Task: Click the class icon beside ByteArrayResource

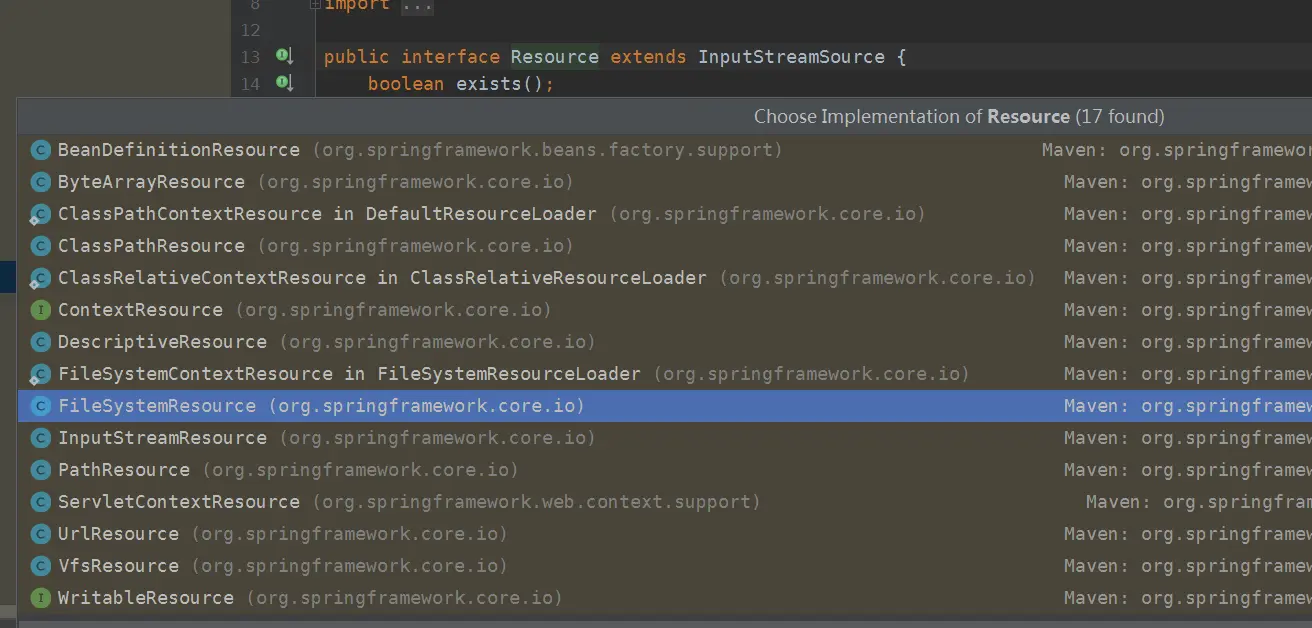Action: [x=40, y=181]
